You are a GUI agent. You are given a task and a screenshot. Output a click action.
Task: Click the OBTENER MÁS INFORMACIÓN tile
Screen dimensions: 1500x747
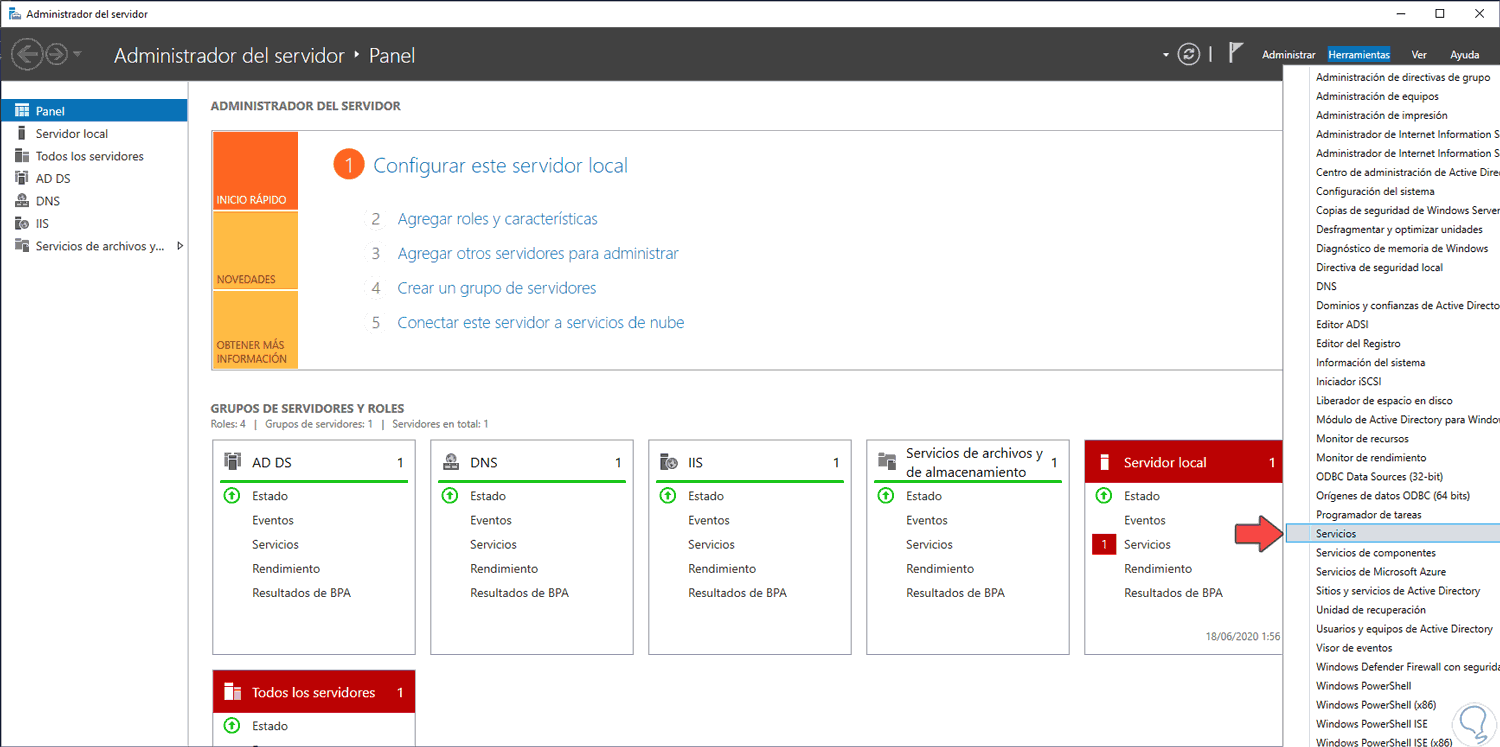255,330
